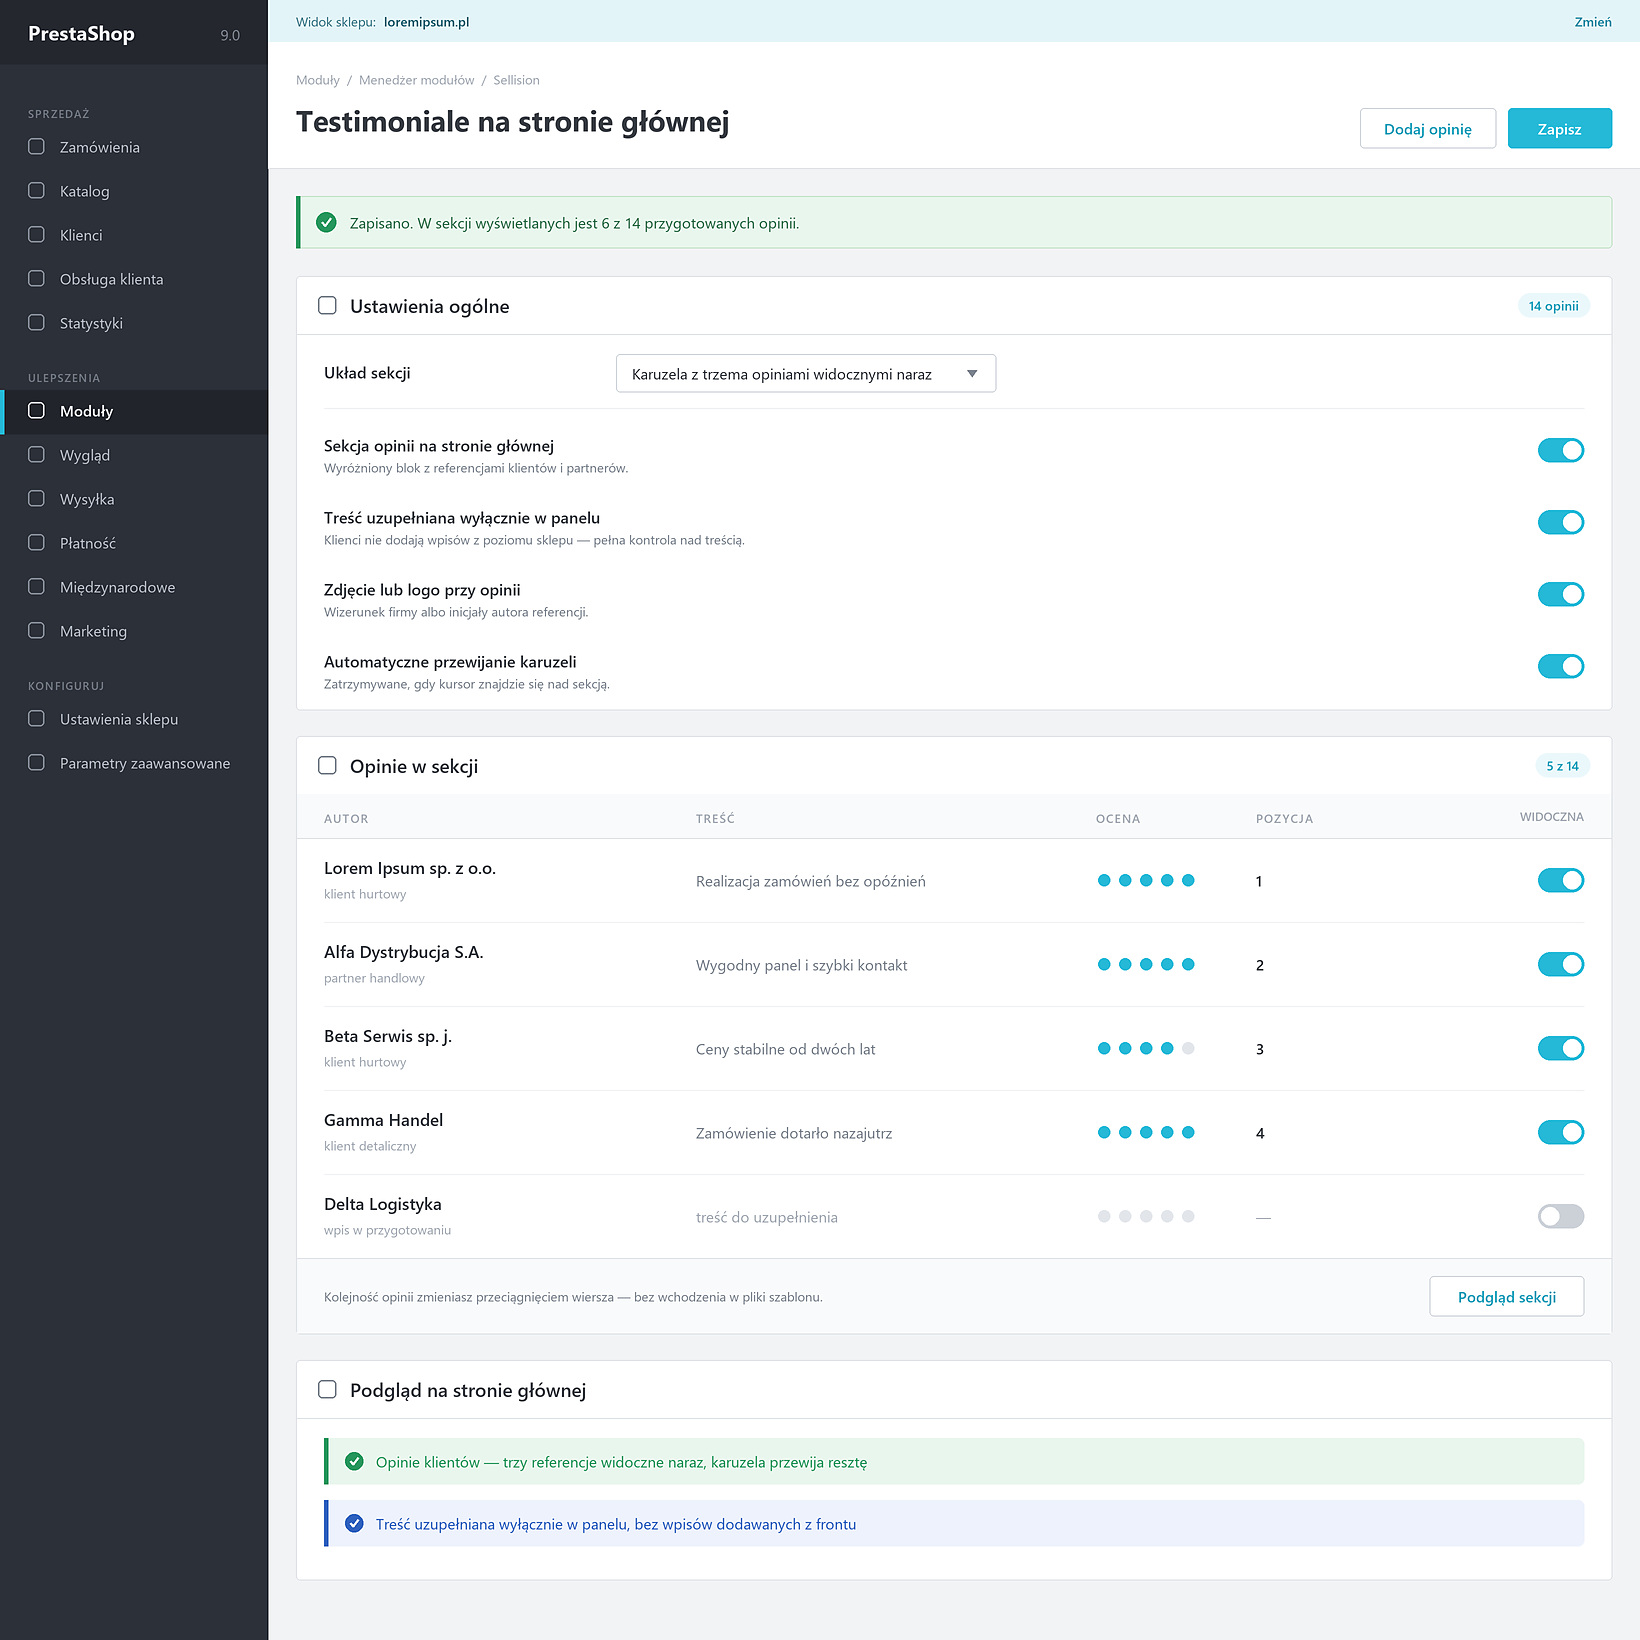Click the Płatność sidebar icon
1640x1640 pixels.
pyautogui.click(x=36, y=543)
